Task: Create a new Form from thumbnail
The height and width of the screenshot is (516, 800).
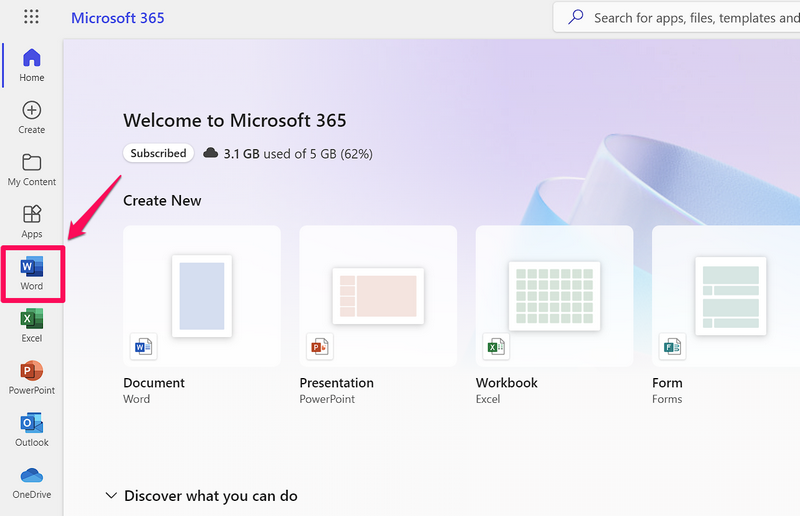Action: tap(725, 294)
